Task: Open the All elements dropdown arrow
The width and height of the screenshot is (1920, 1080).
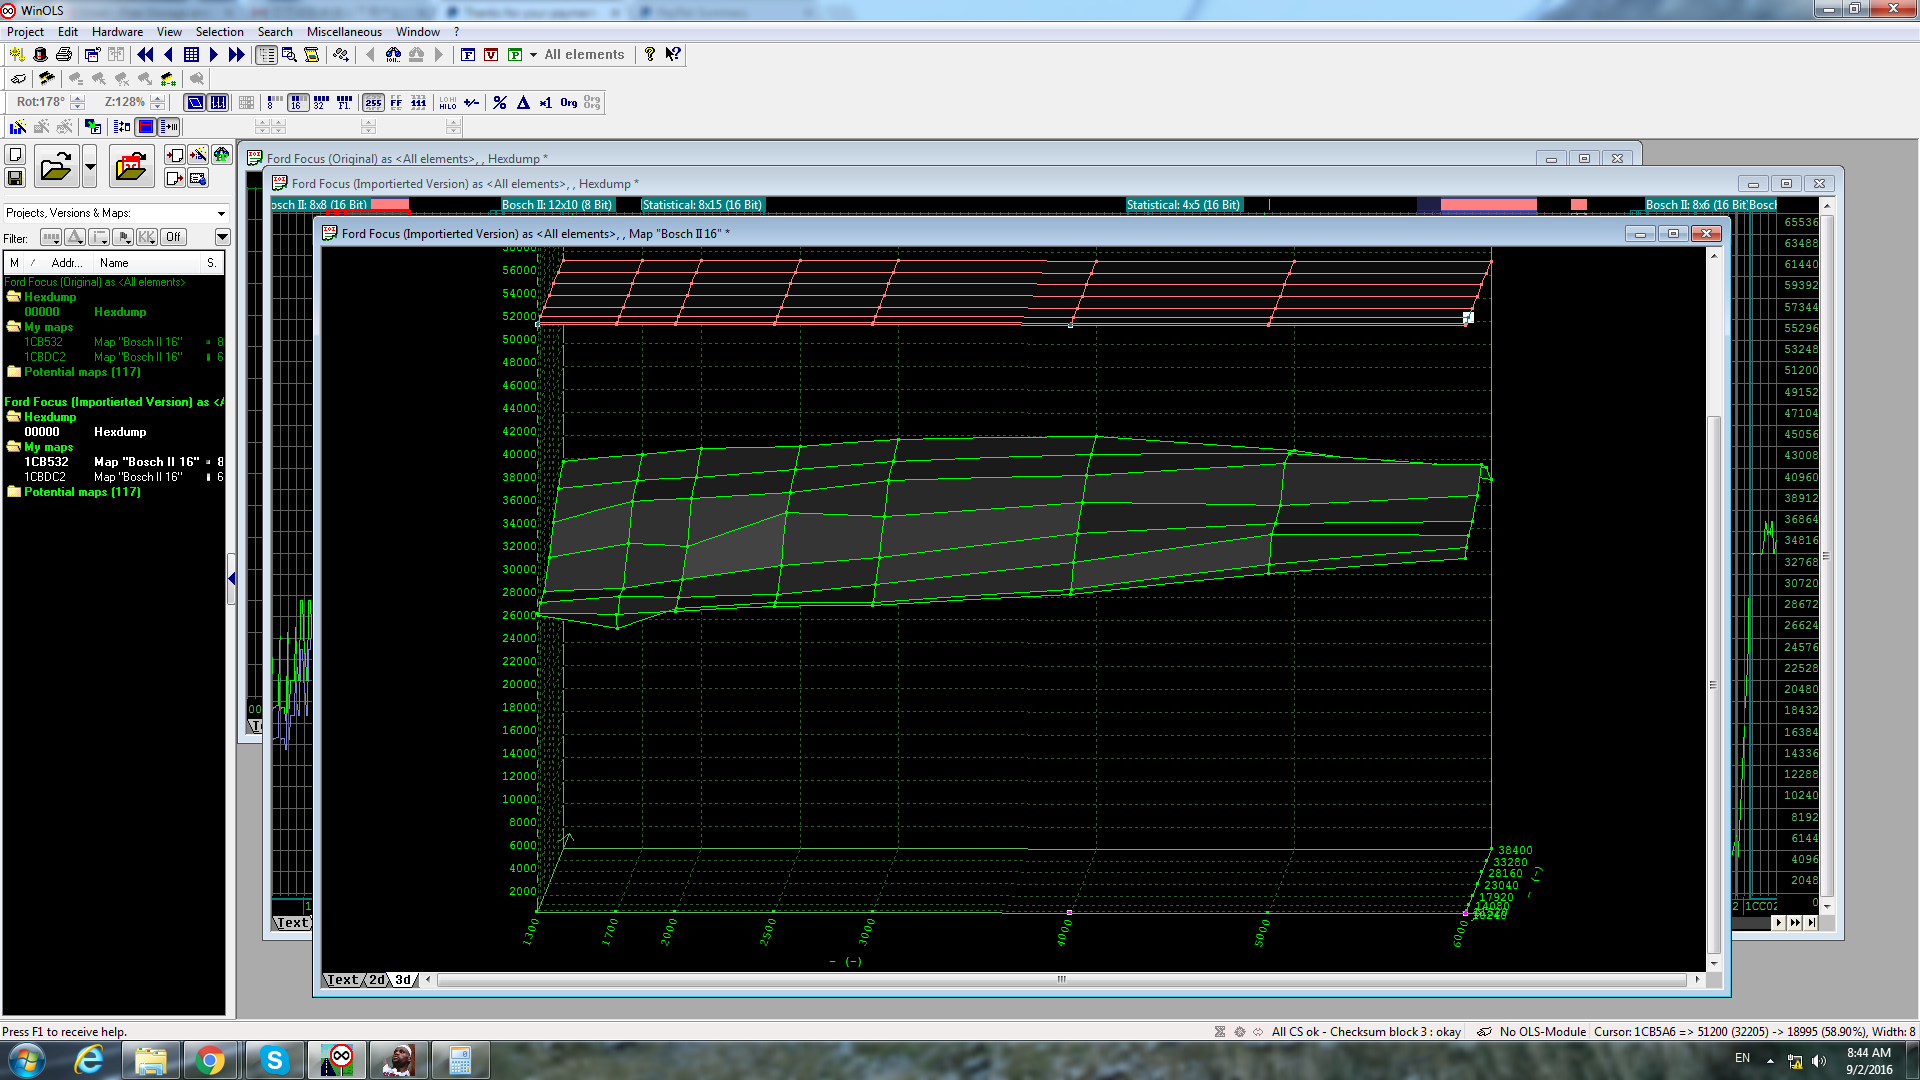Action: [533, 55]
